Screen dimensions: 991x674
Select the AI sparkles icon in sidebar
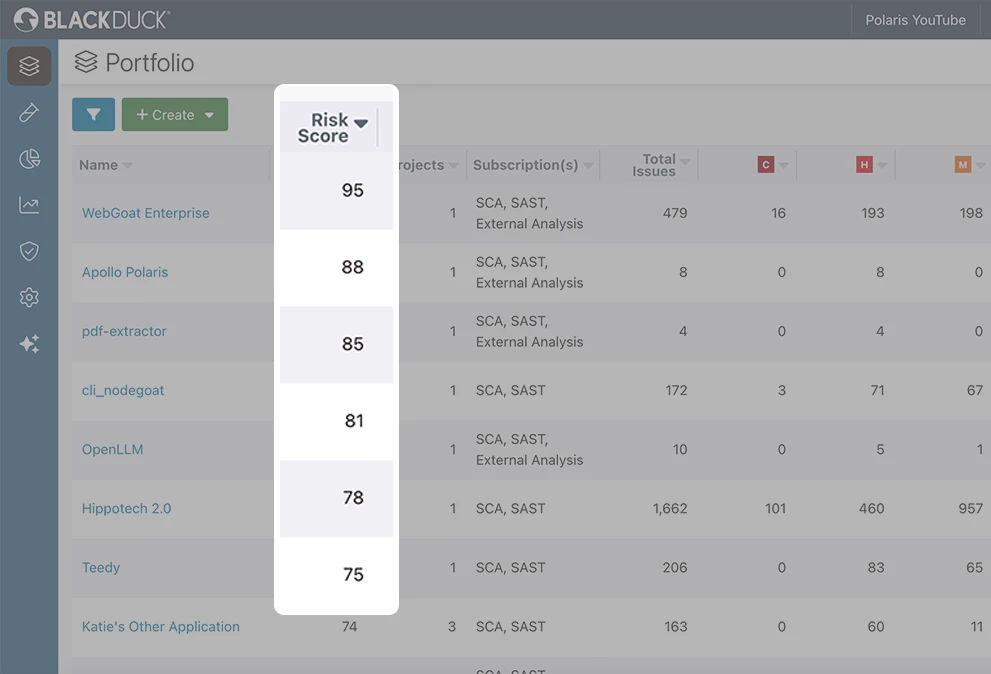coord(29,343)
